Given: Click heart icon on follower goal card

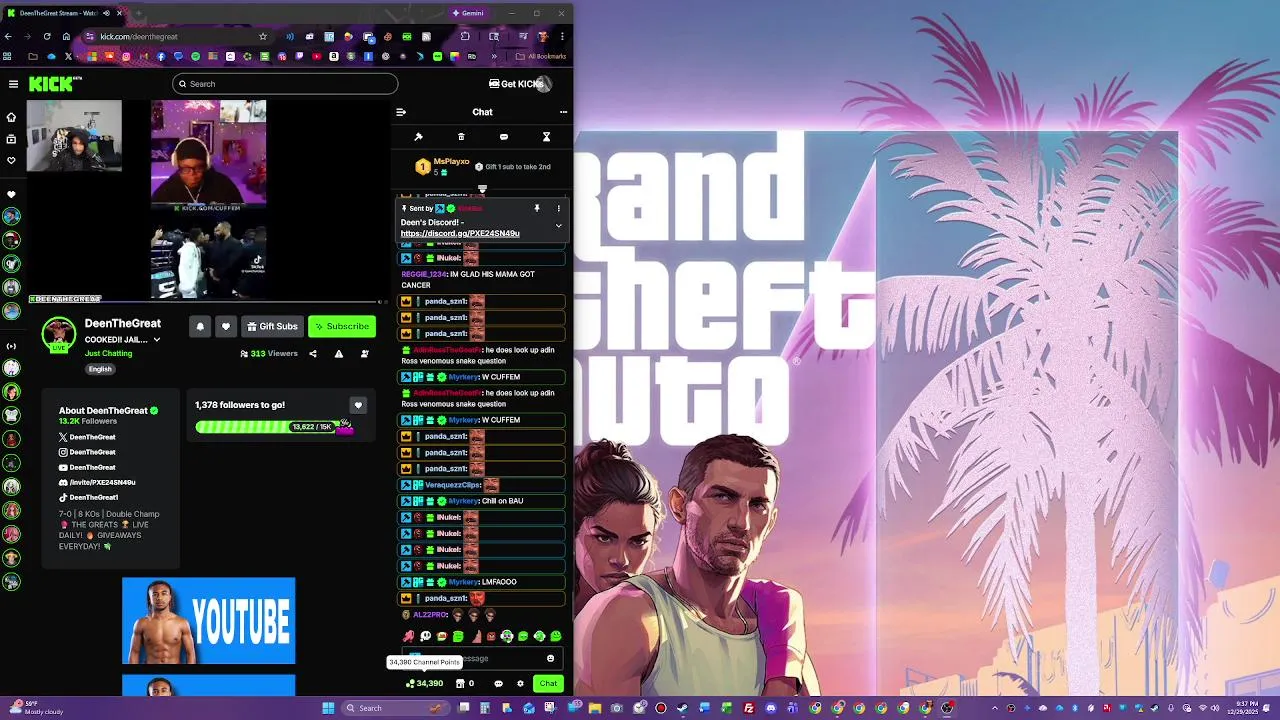Looking at the screenshot, I should tap(358, 405).
